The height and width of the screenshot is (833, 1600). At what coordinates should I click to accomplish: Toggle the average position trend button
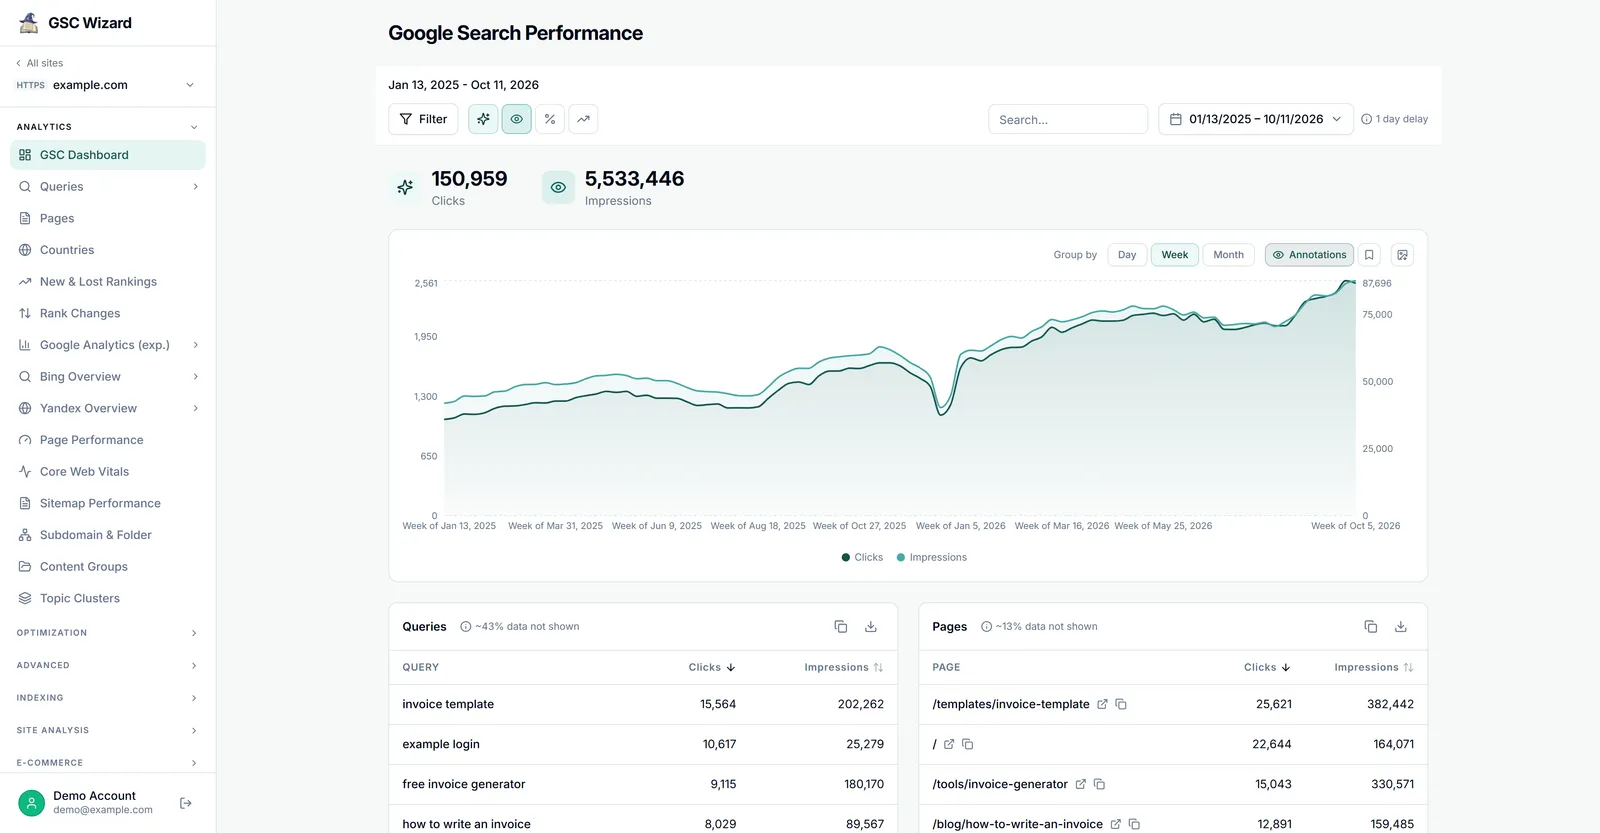point(583,119)
